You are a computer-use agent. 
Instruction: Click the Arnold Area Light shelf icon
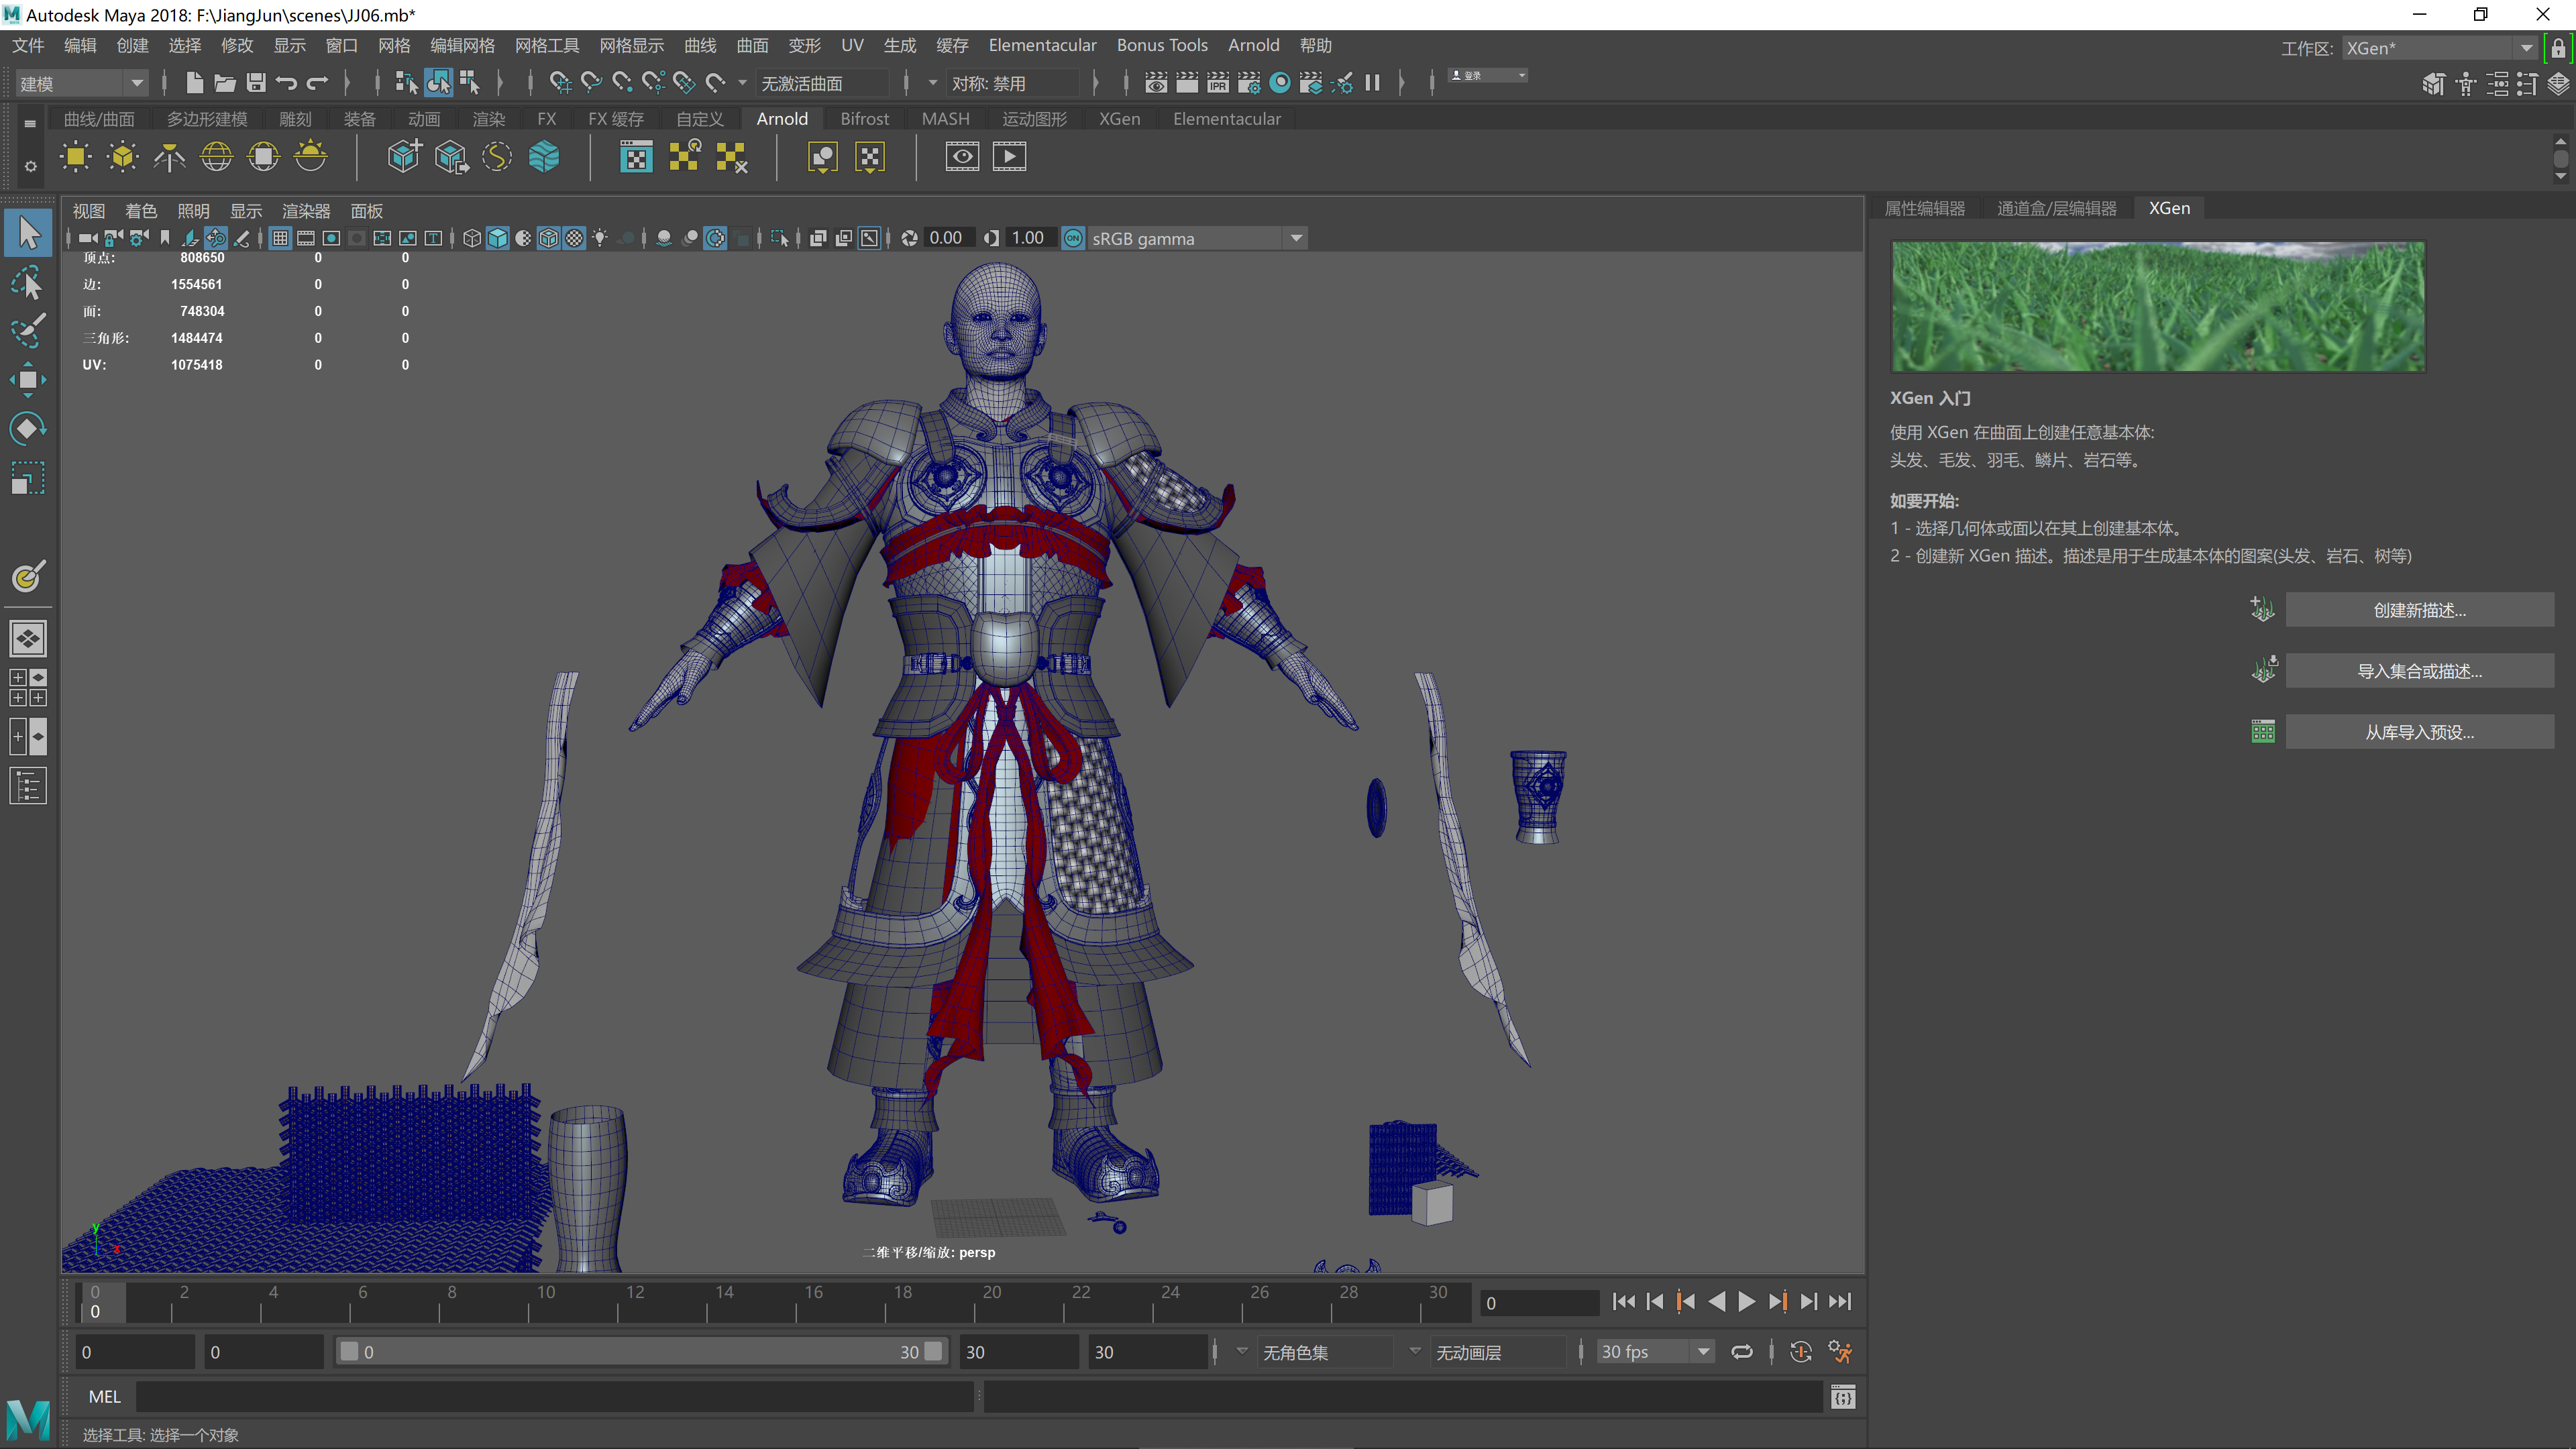(75, 157)
